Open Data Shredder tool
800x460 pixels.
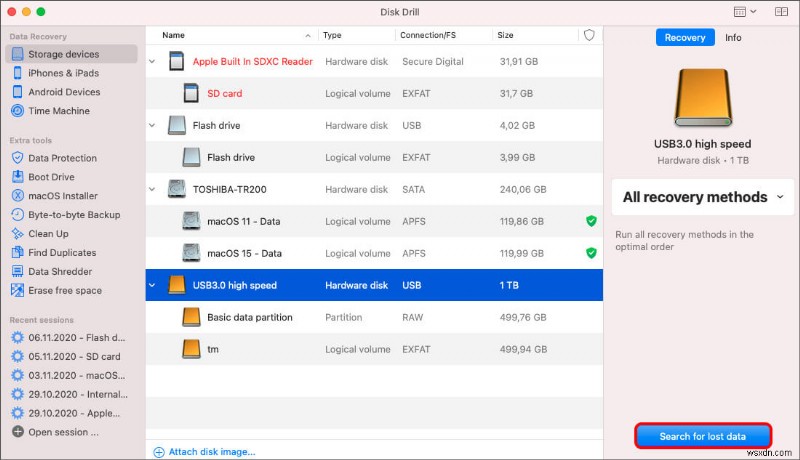pos(60,271)
